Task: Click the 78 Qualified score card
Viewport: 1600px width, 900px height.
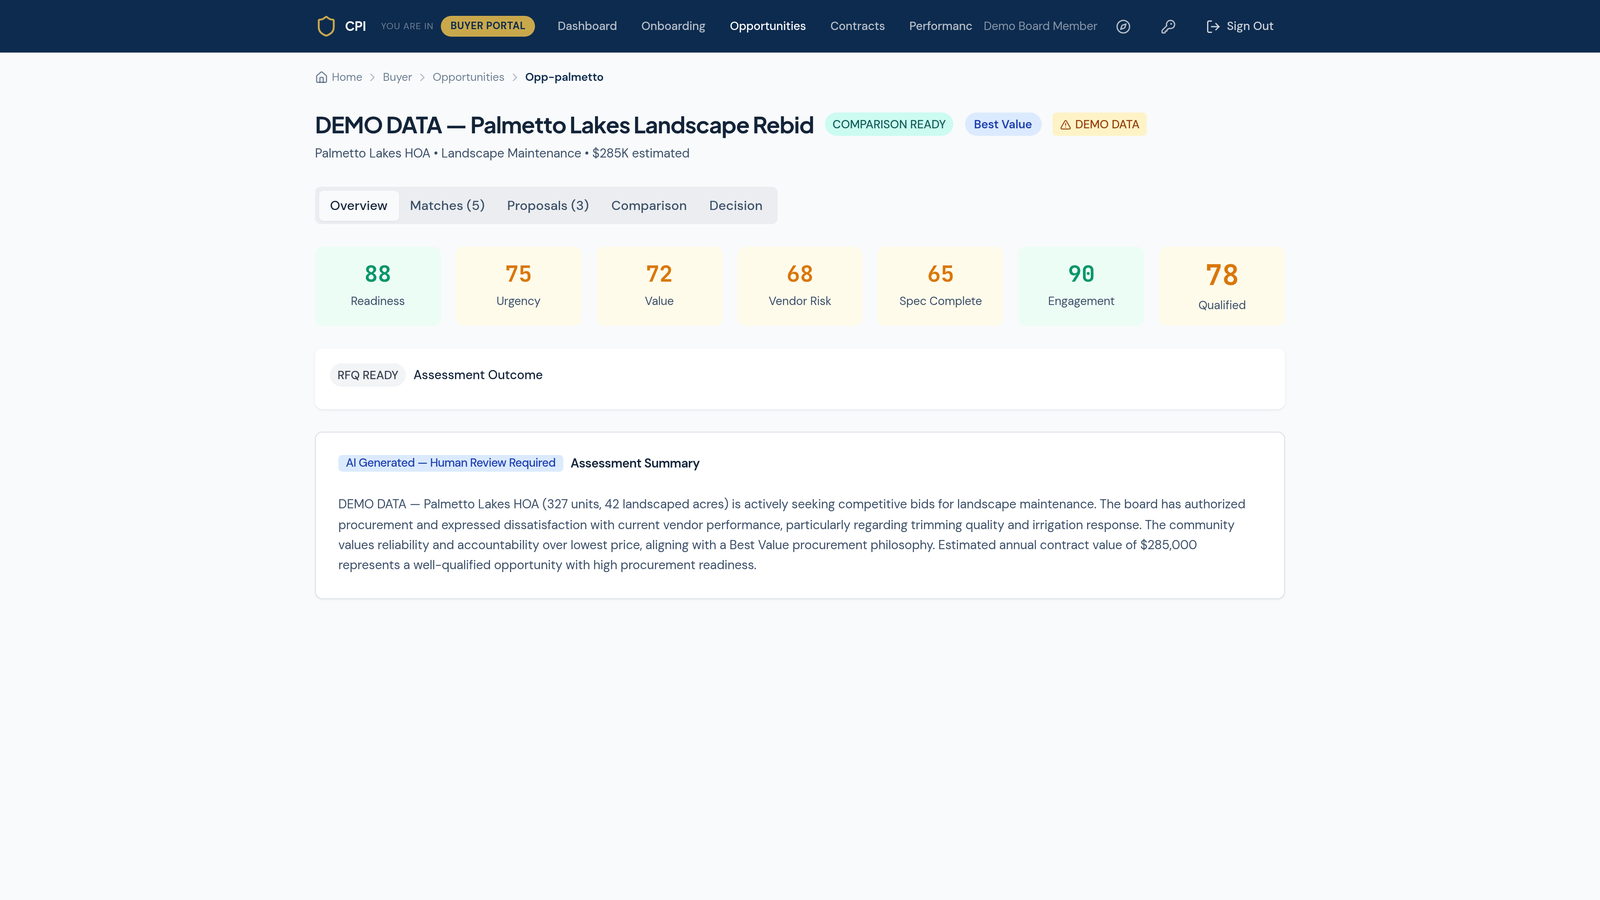Action: point(1222,286)
